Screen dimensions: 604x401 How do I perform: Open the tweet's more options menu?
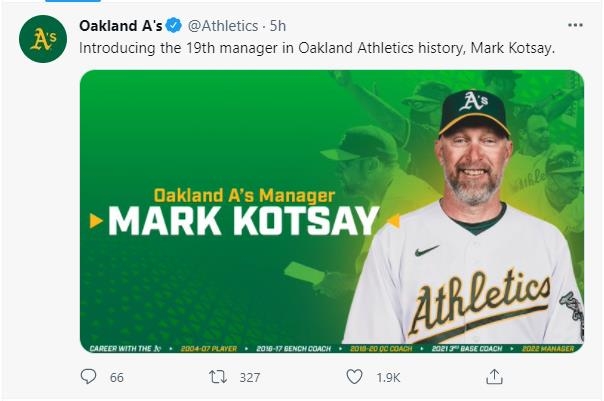[574, 25]
